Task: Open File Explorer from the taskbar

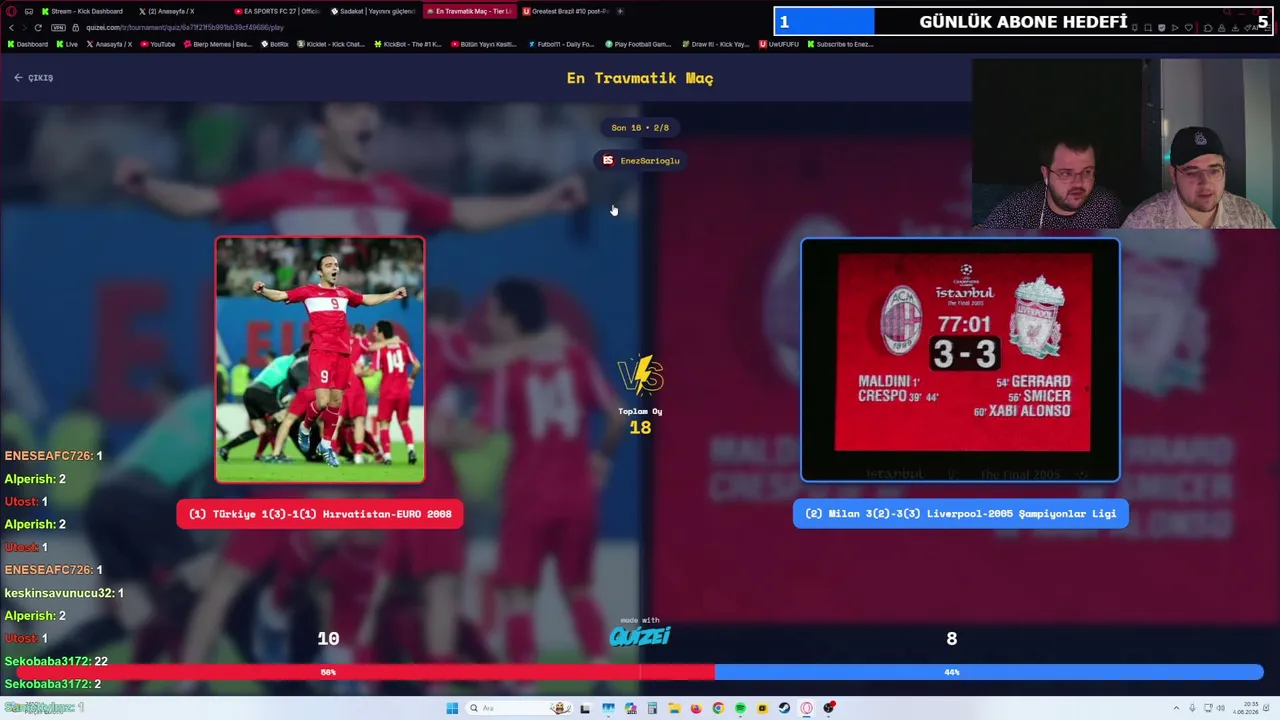Action: tap(674, 708)
